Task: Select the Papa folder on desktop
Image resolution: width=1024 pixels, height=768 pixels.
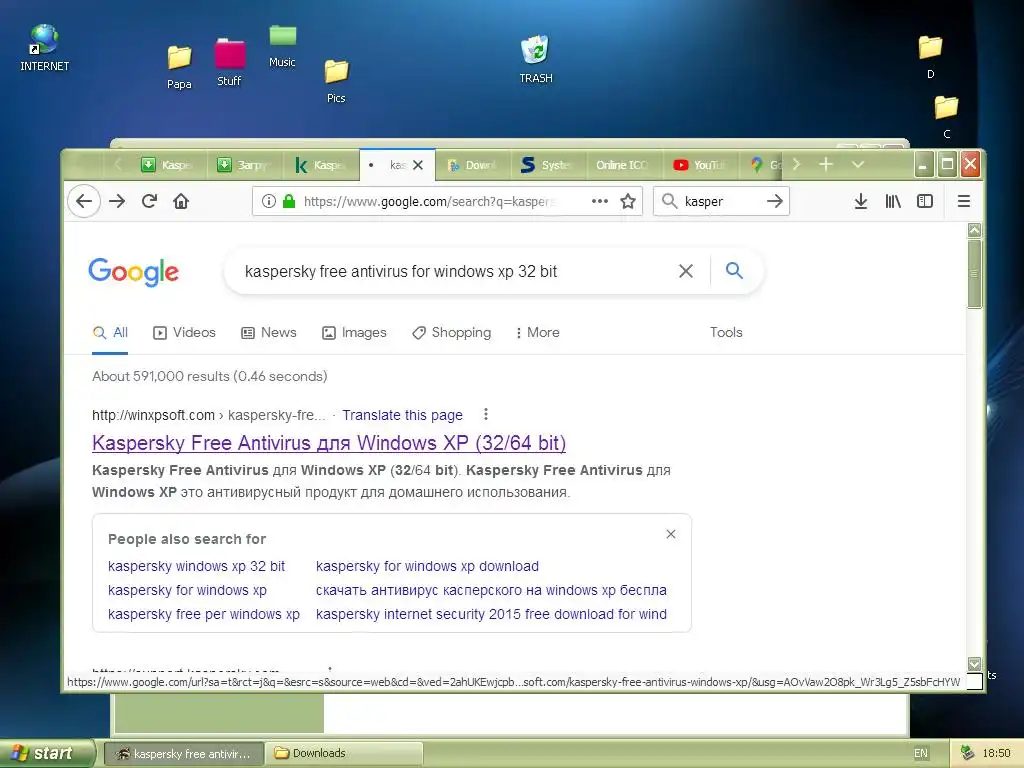Action: (179, 67)
